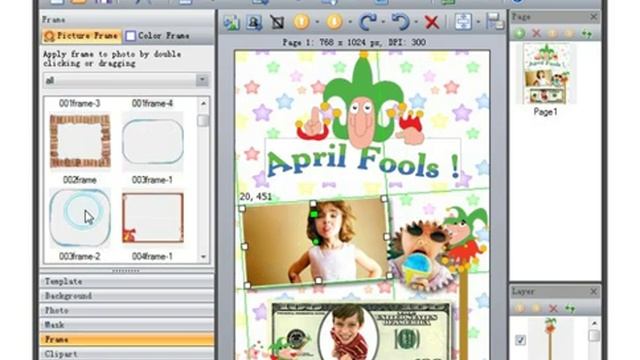This screenshot has width=640, height=360.
Task: Delete selected object with red X
Action: pyautogui.click(x=432, y=22)
